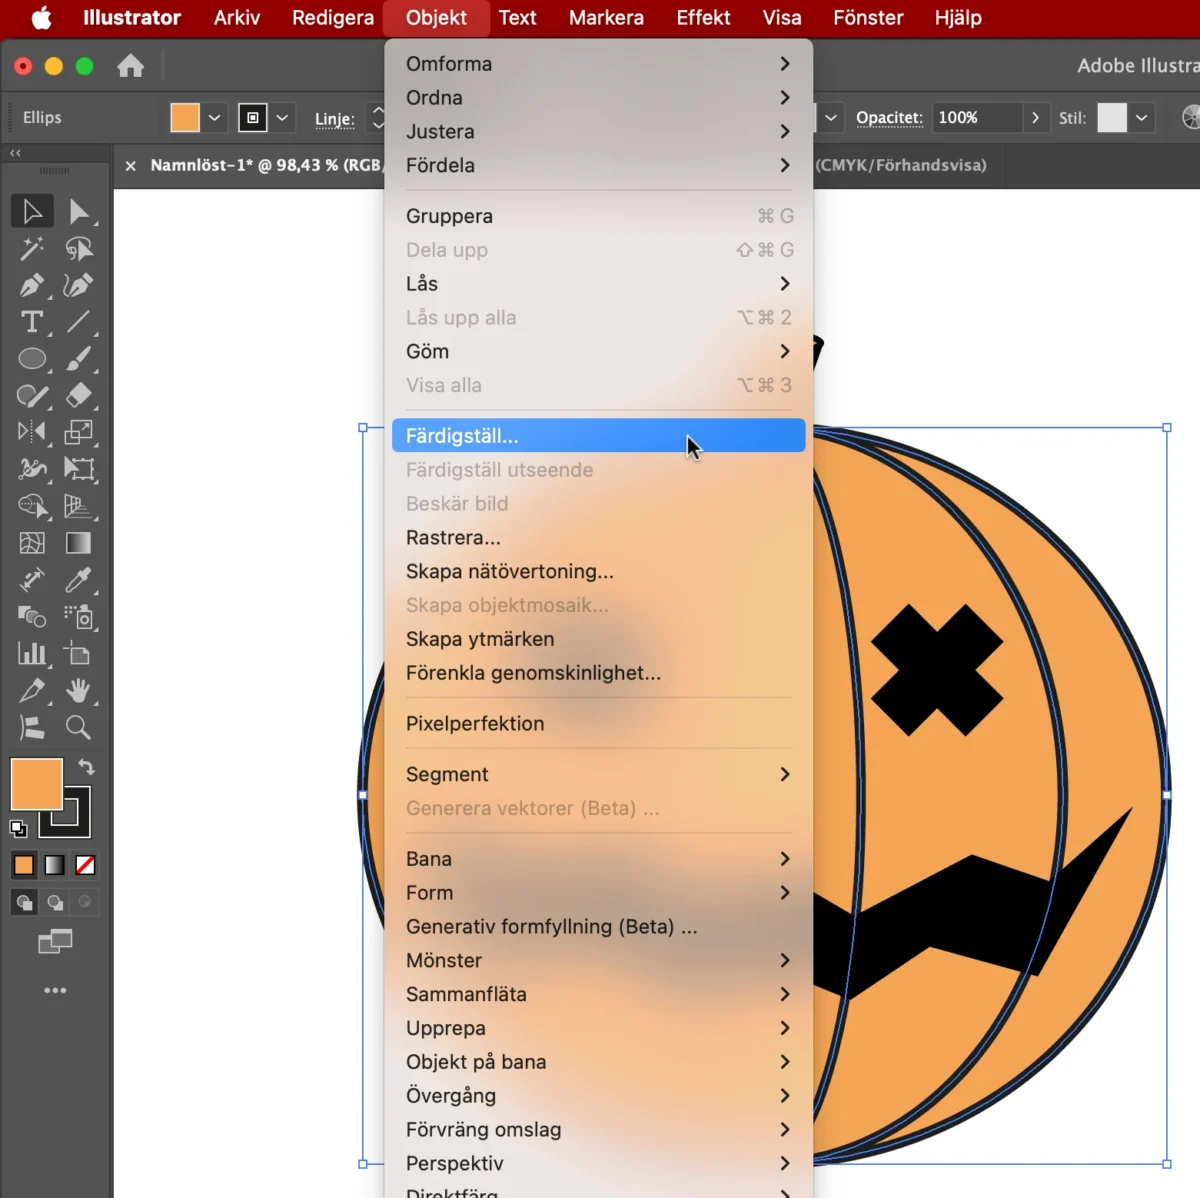The image size is (1200, 1198).
Task: Pick the Lasso tool
Action: point(79,248)
